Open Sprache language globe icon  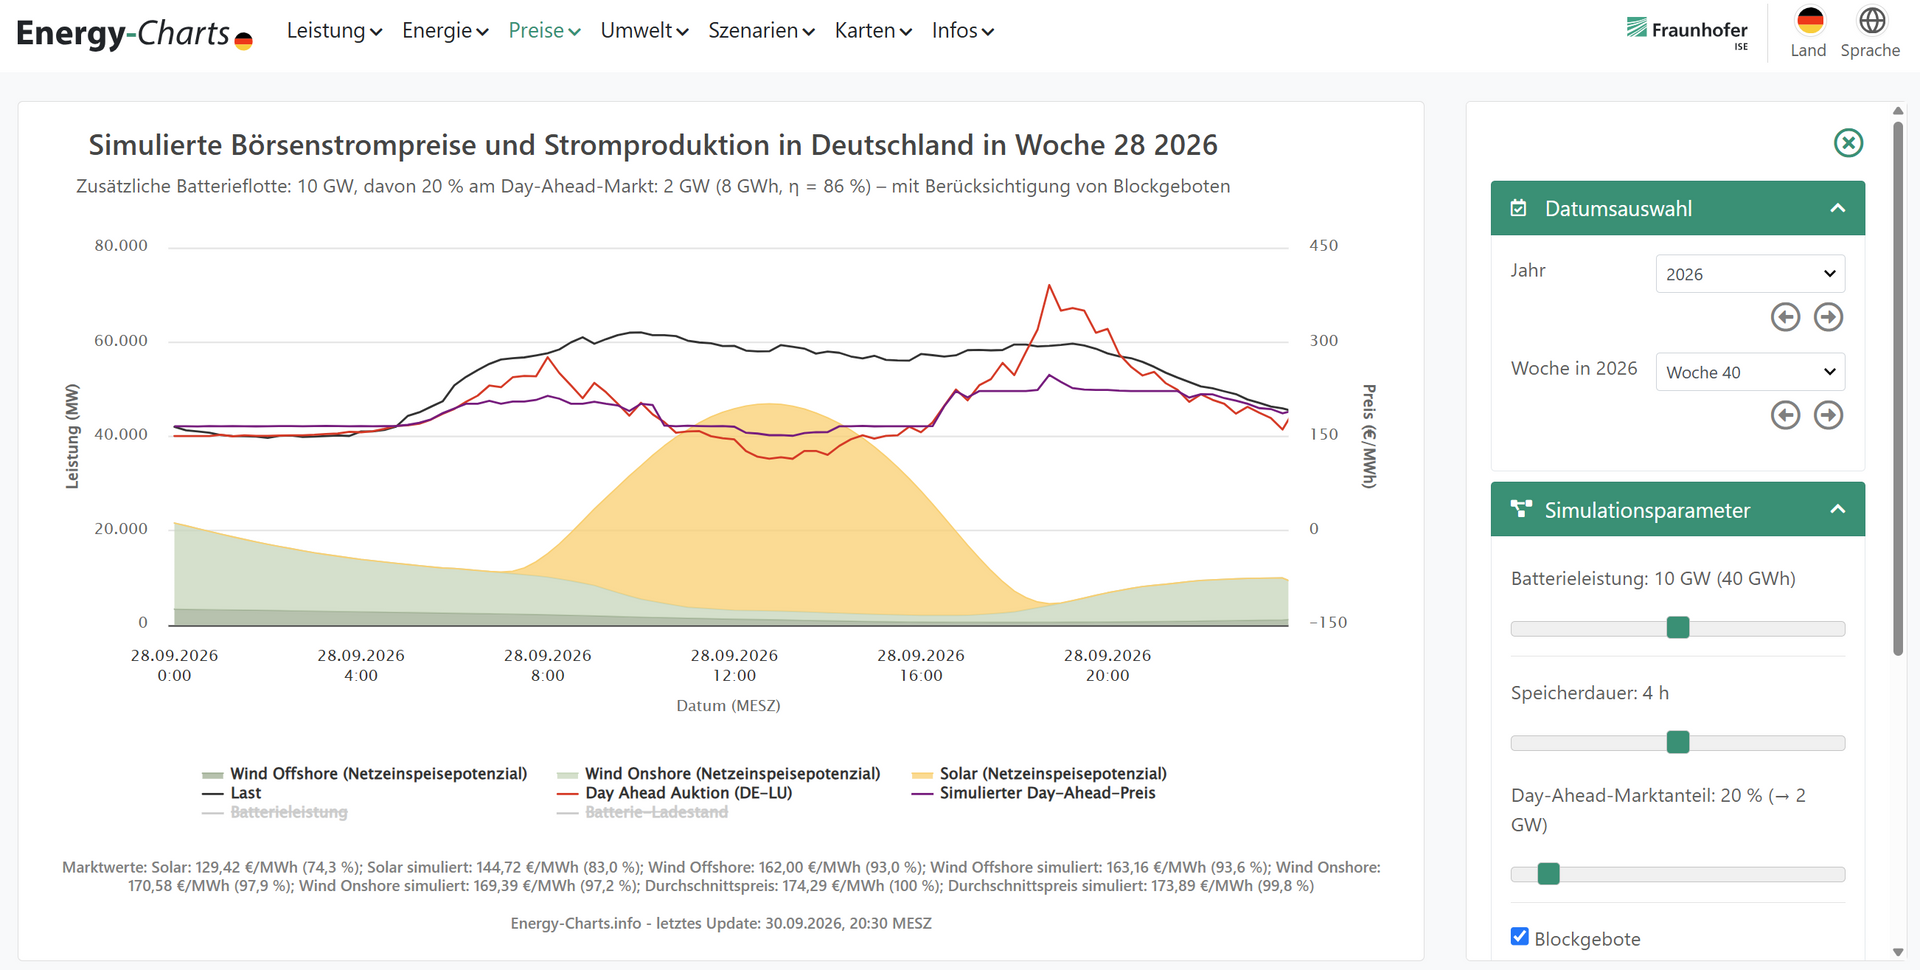[x=1872, y=20]
